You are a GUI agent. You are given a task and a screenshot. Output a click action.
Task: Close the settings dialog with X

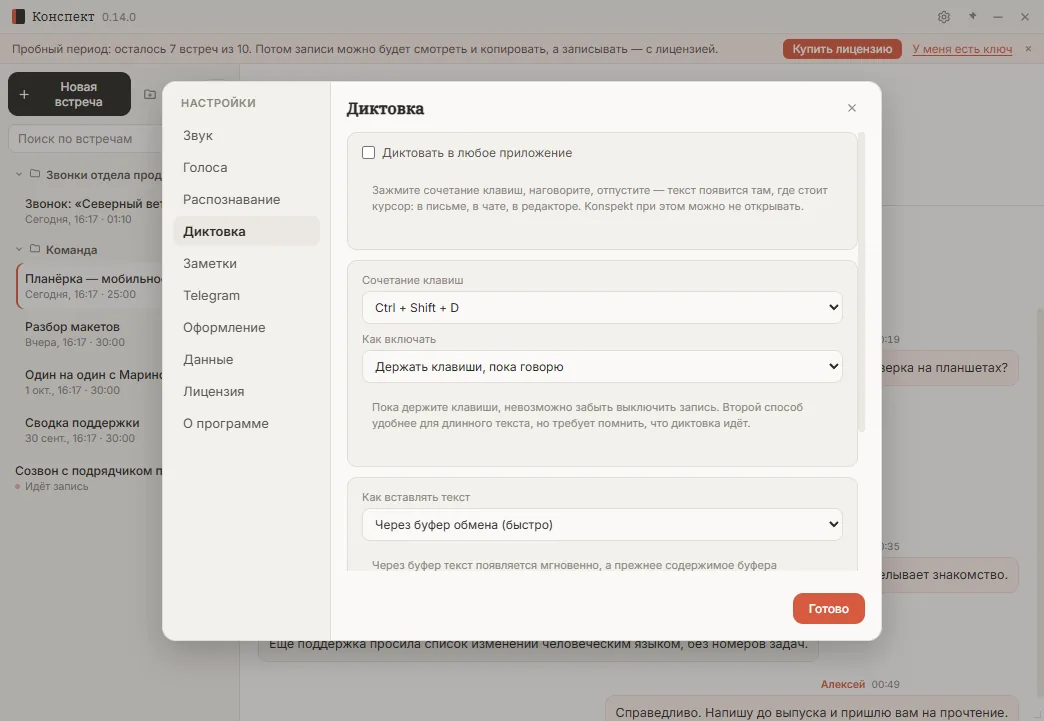[x=852, y=108]
